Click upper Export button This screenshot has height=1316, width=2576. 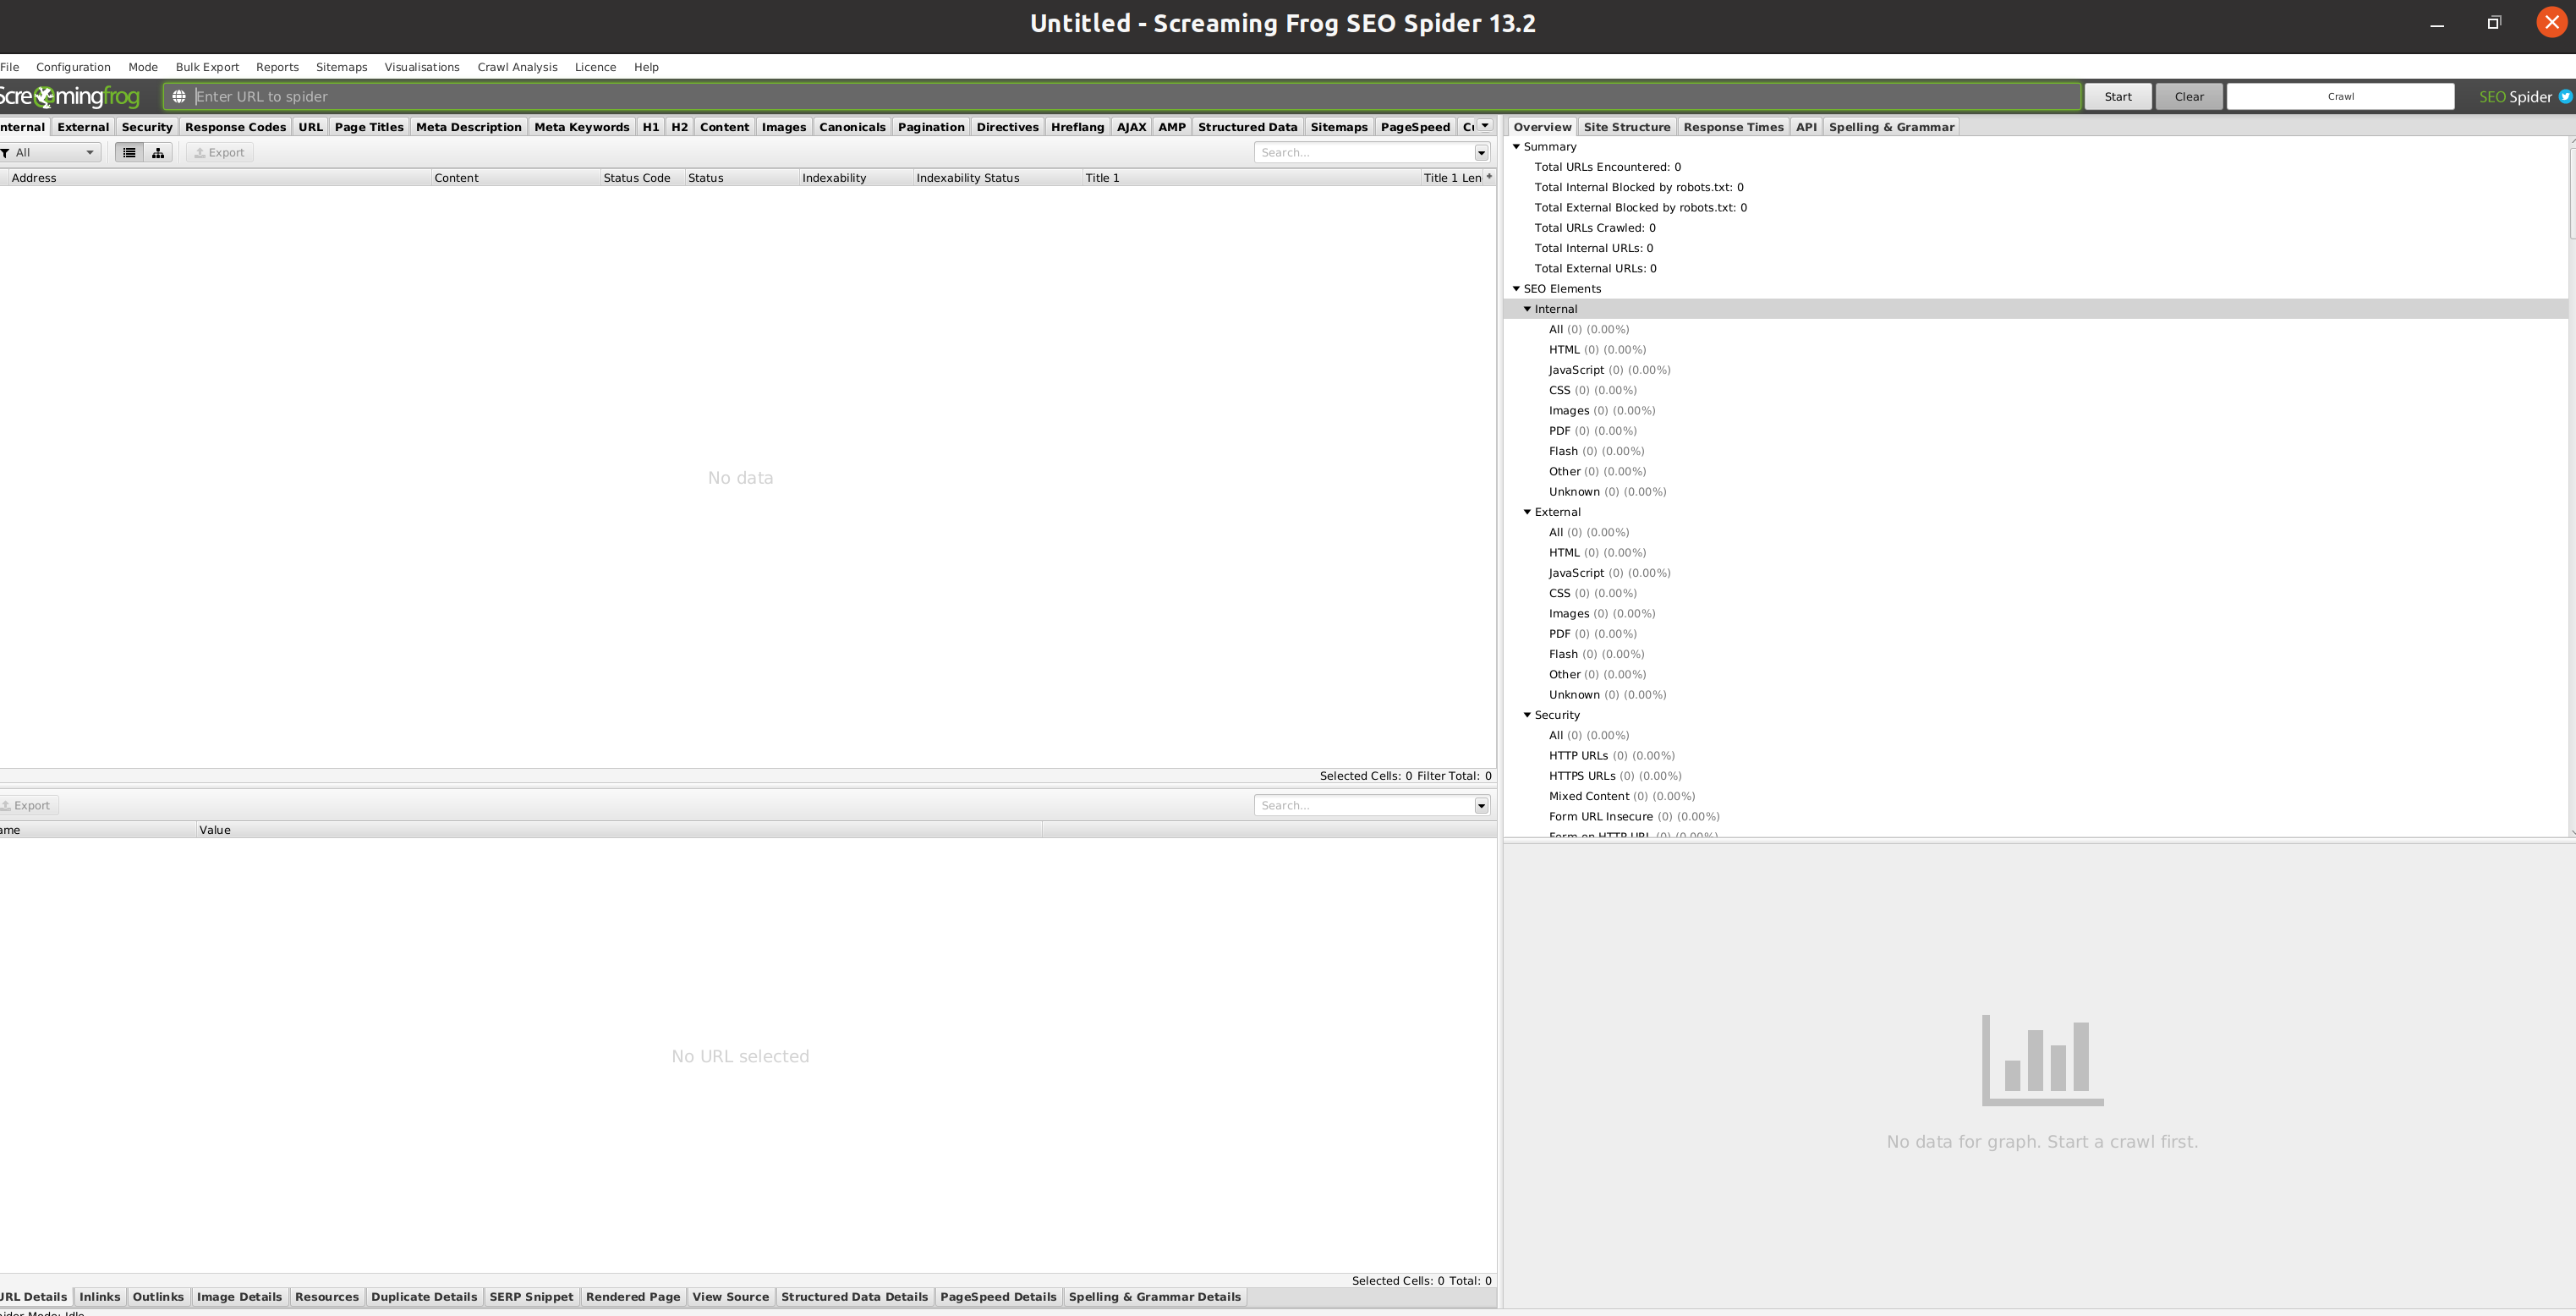click(x=219, y=153)
